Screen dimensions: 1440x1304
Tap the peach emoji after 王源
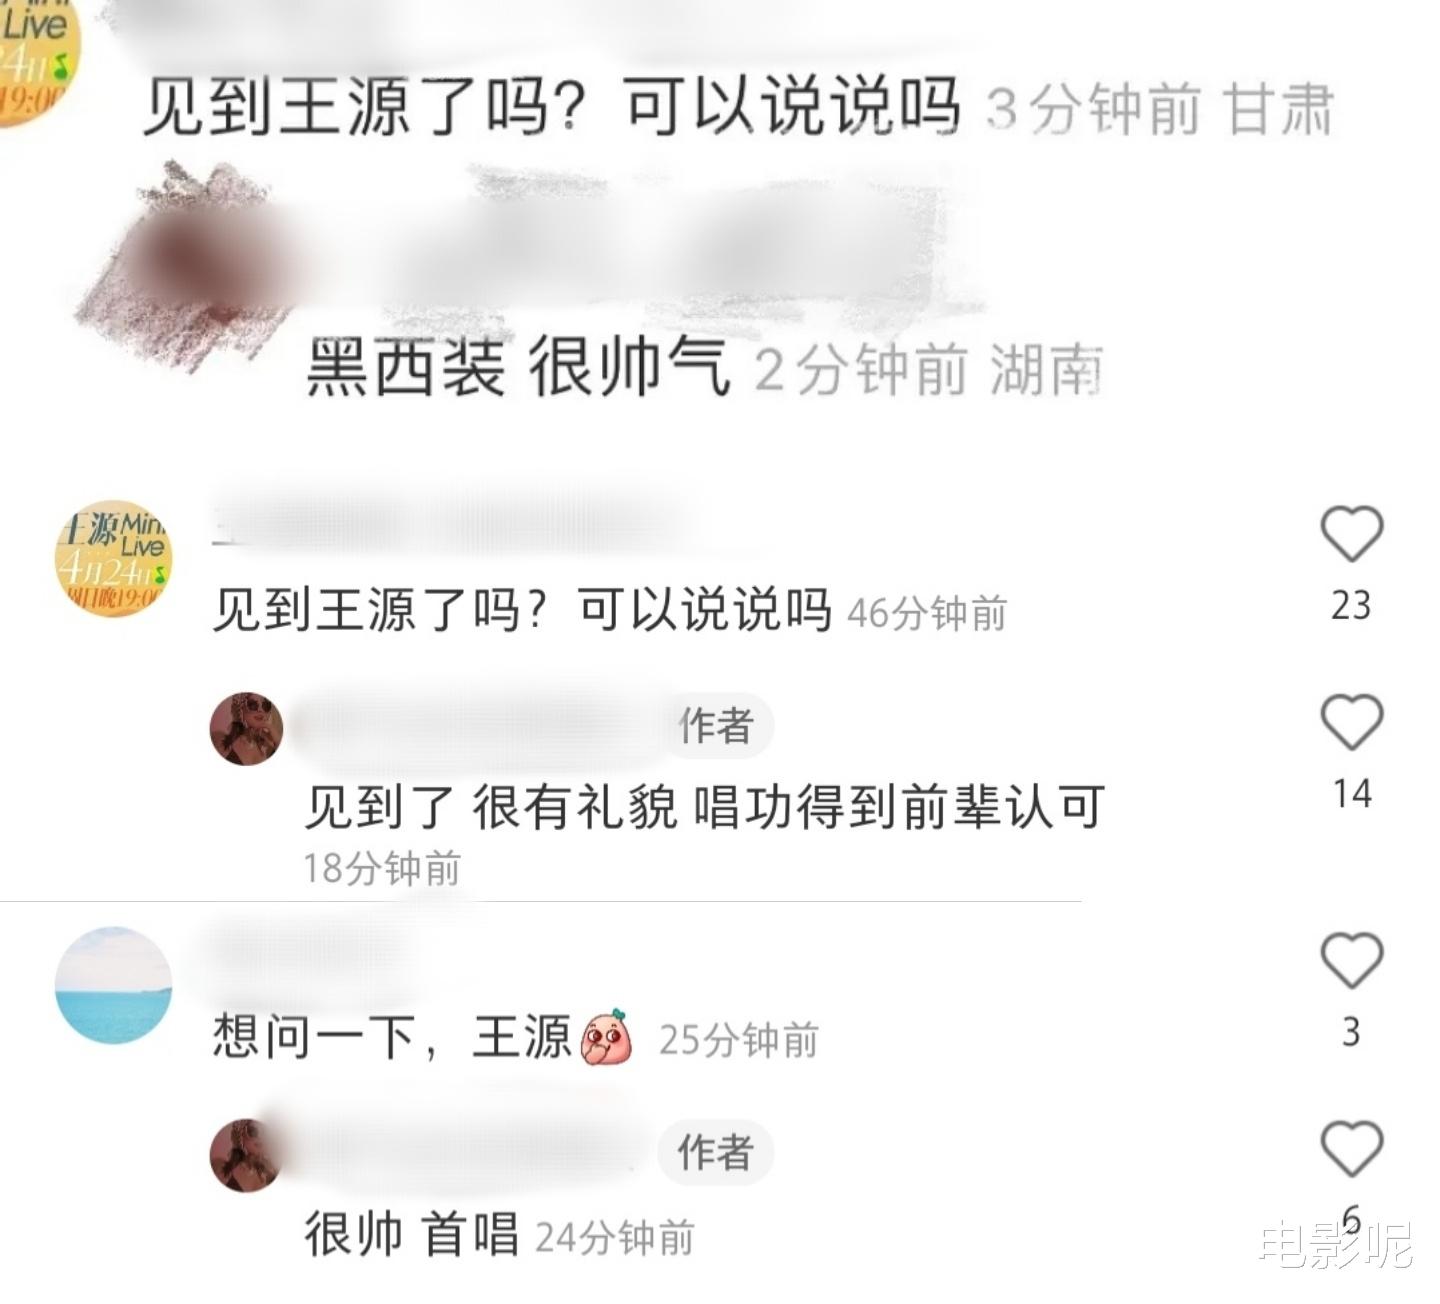[x=608, y=1037]
